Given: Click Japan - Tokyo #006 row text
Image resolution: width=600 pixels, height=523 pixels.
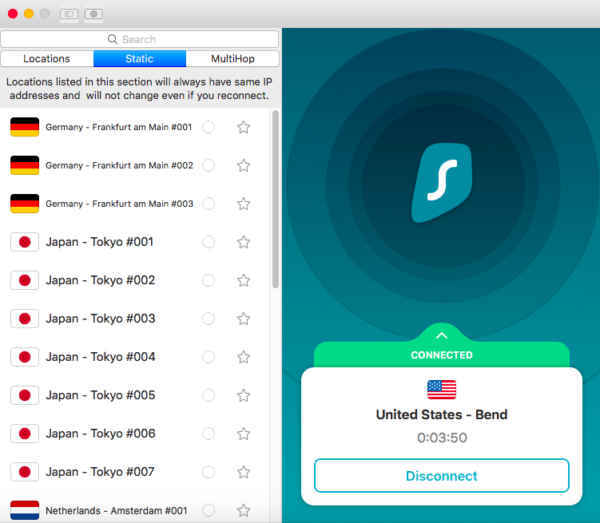Looking at the screenshot, I should pyautogui.click(x=100, y=433).
